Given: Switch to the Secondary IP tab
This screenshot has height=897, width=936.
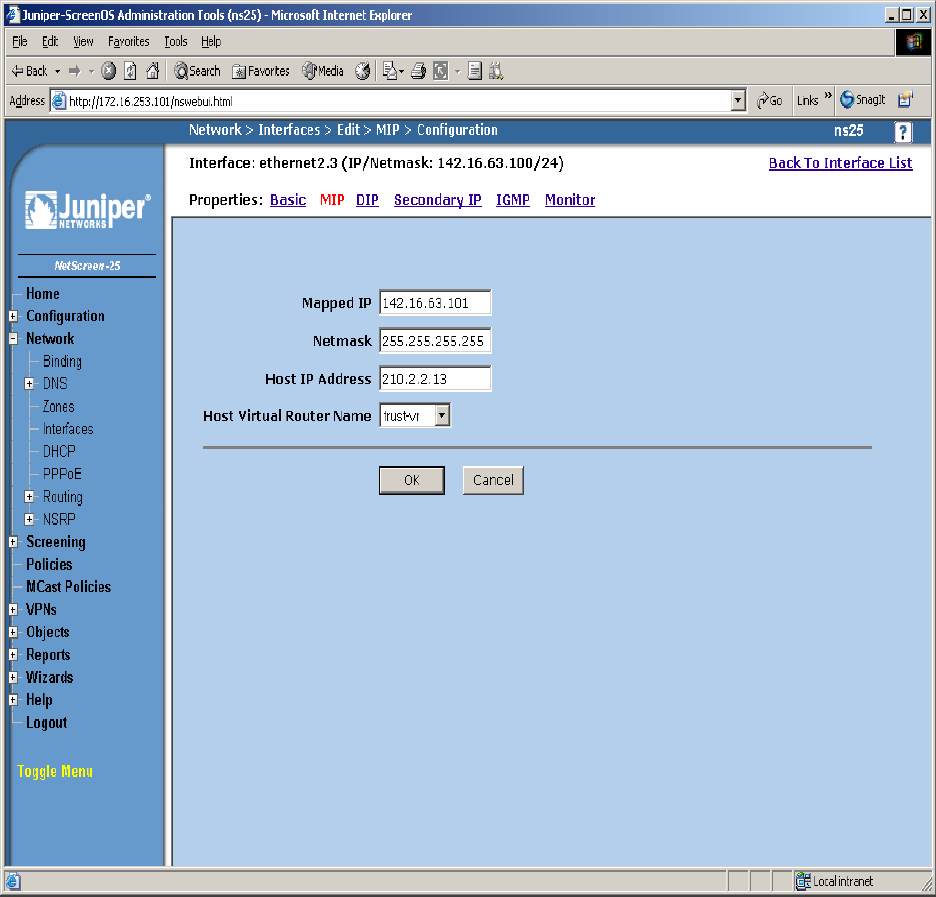Looking at the screenshot, I should 438,200.
